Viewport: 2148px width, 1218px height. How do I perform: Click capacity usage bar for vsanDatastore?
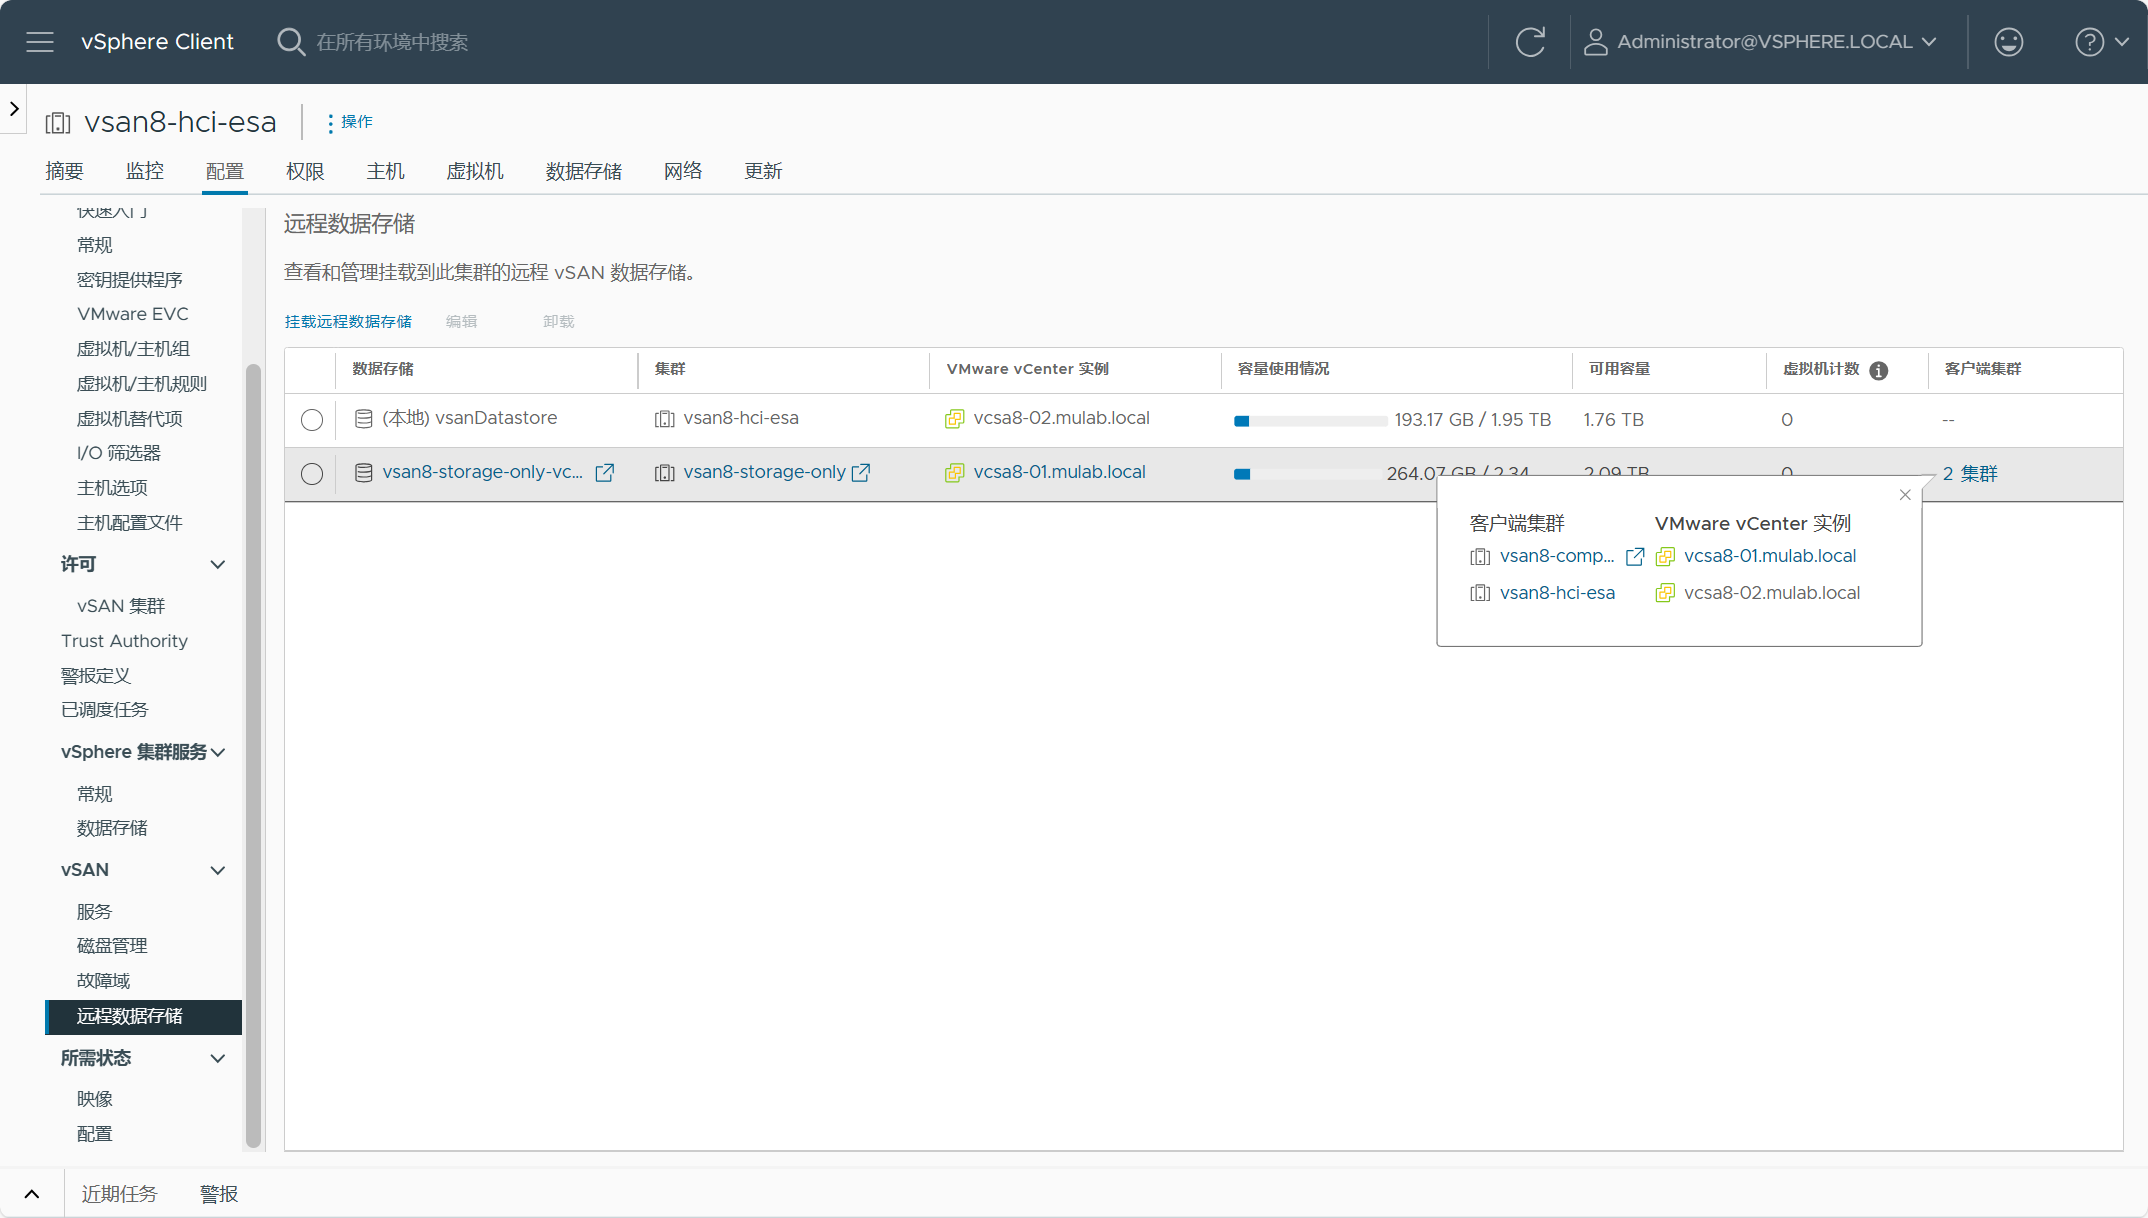tap(1310, 421)
